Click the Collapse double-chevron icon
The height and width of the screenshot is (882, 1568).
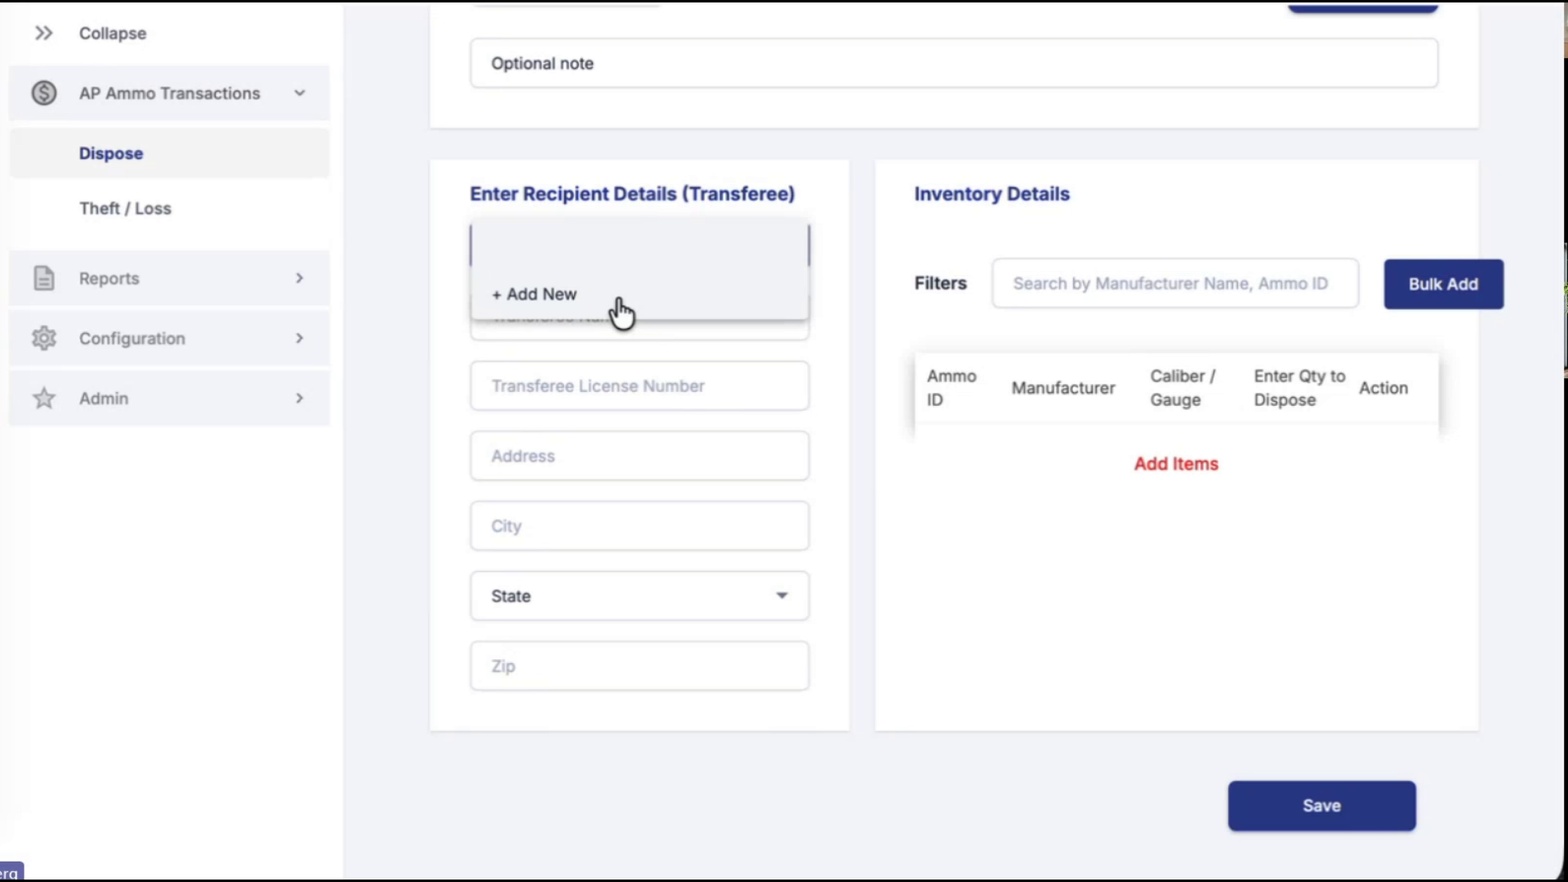(43, 33)
